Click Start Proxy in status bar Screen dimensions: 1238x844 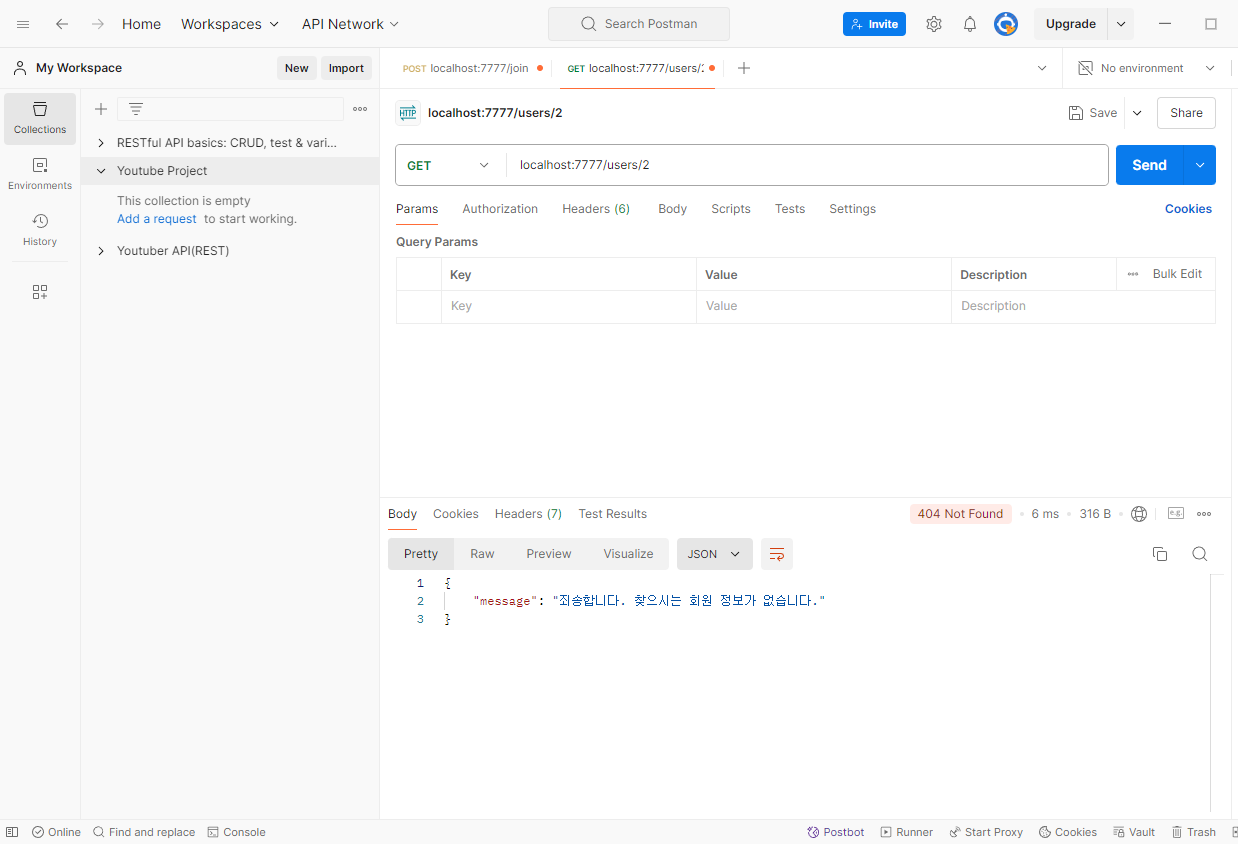pyautogui.click(x=986, y=832)
